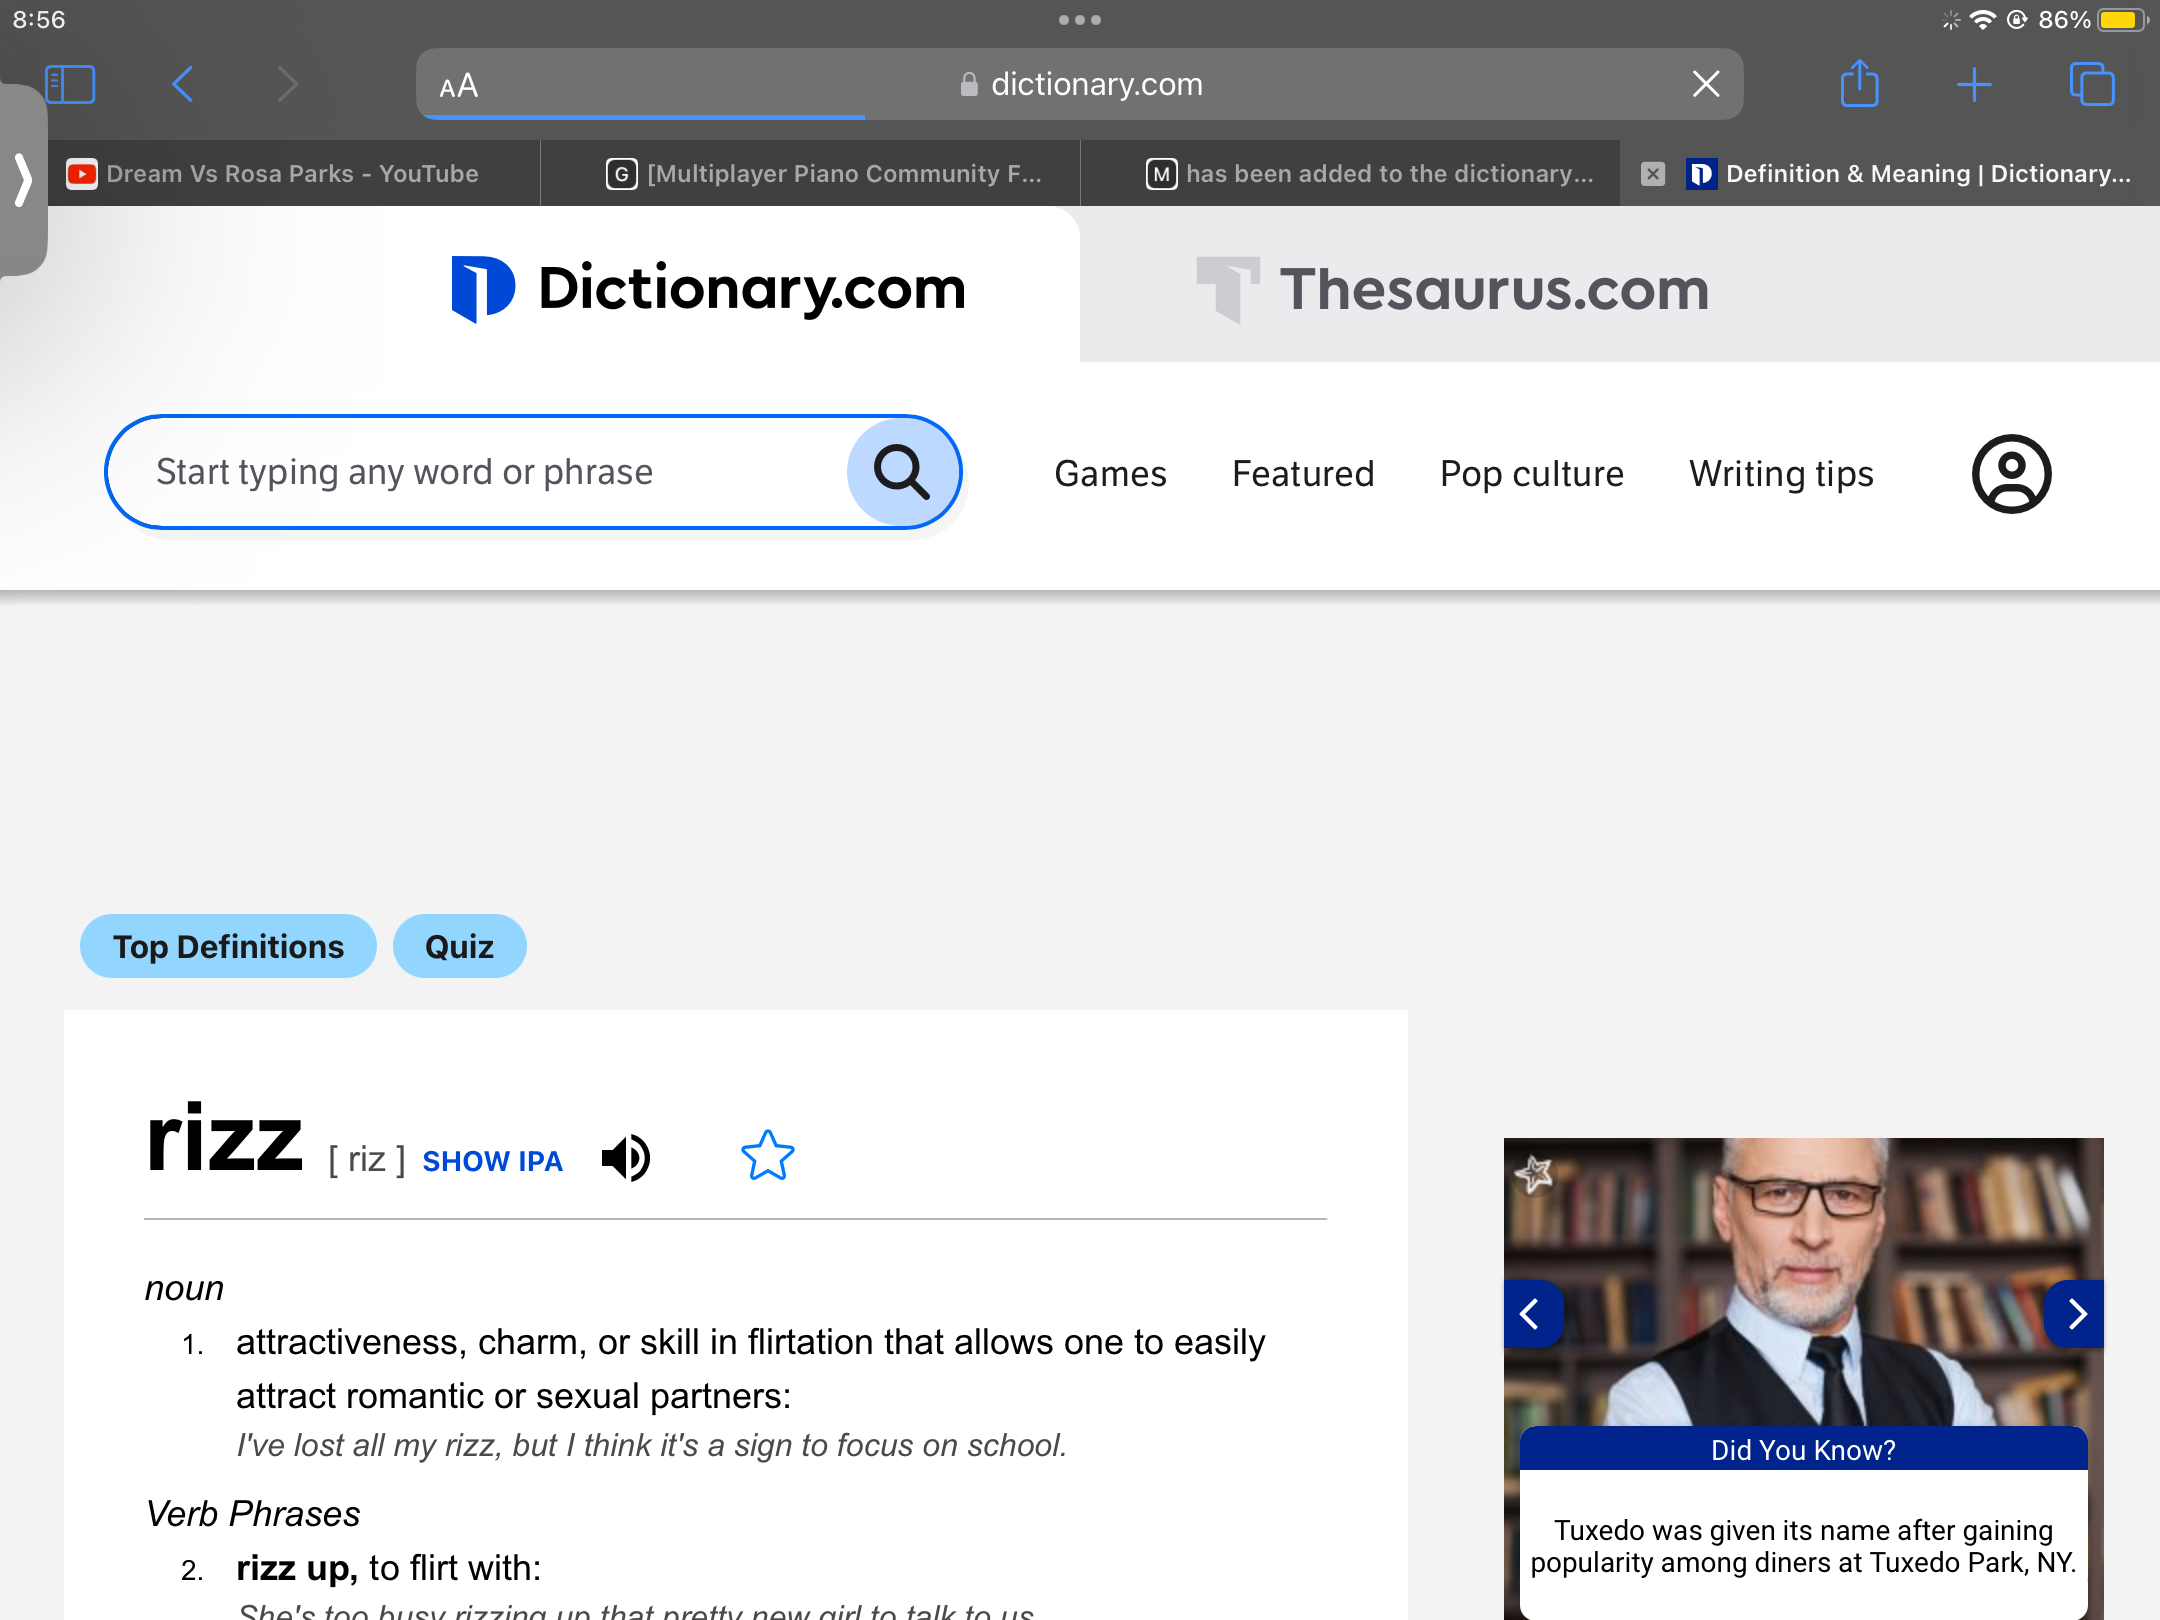The width and height of the screenshot is (2160, 1620).
Task: Switch to Thesaurus.com
Action: pyautogui.click(x=1452, y=290)
